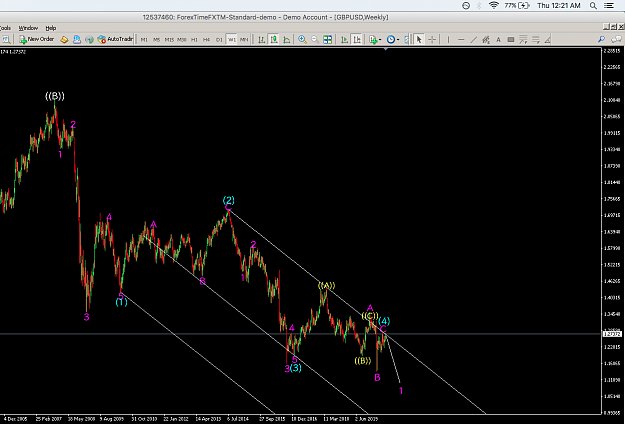Open macOS Notification Center icon

(x=609, y=6)
